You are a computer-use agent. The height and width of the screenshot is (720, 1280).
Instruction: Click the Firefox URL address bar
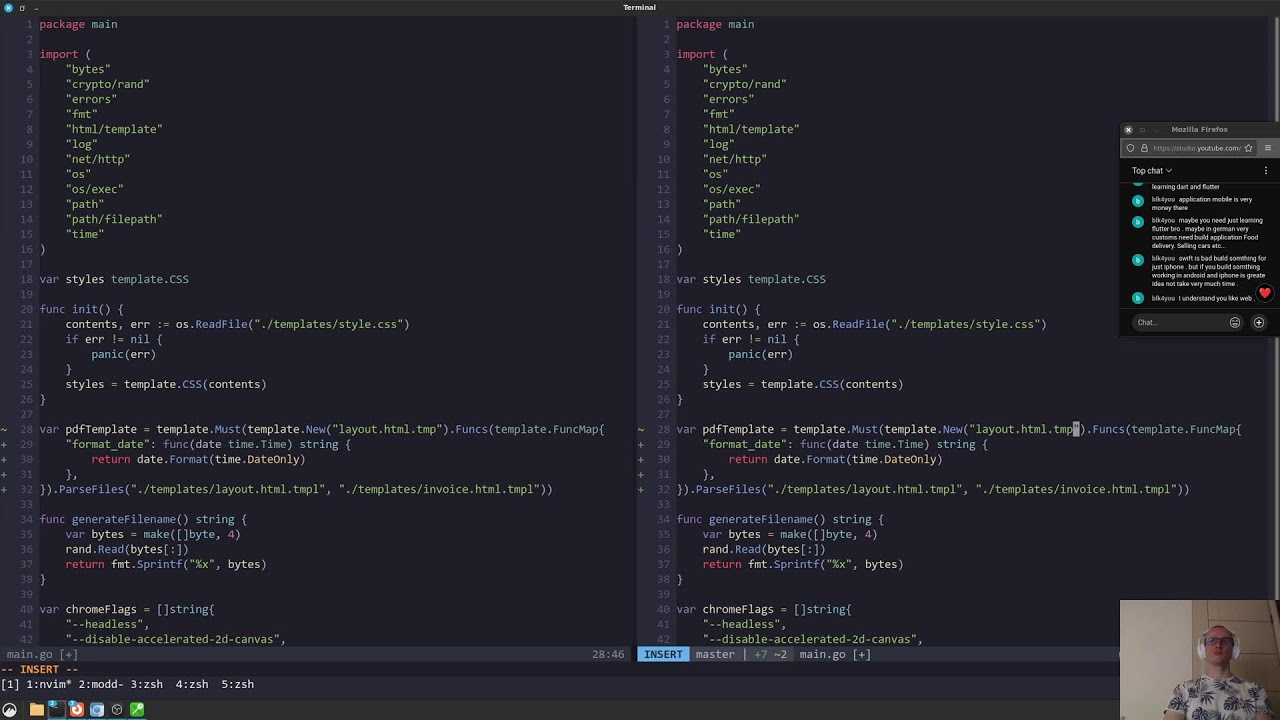(1196, 148)
